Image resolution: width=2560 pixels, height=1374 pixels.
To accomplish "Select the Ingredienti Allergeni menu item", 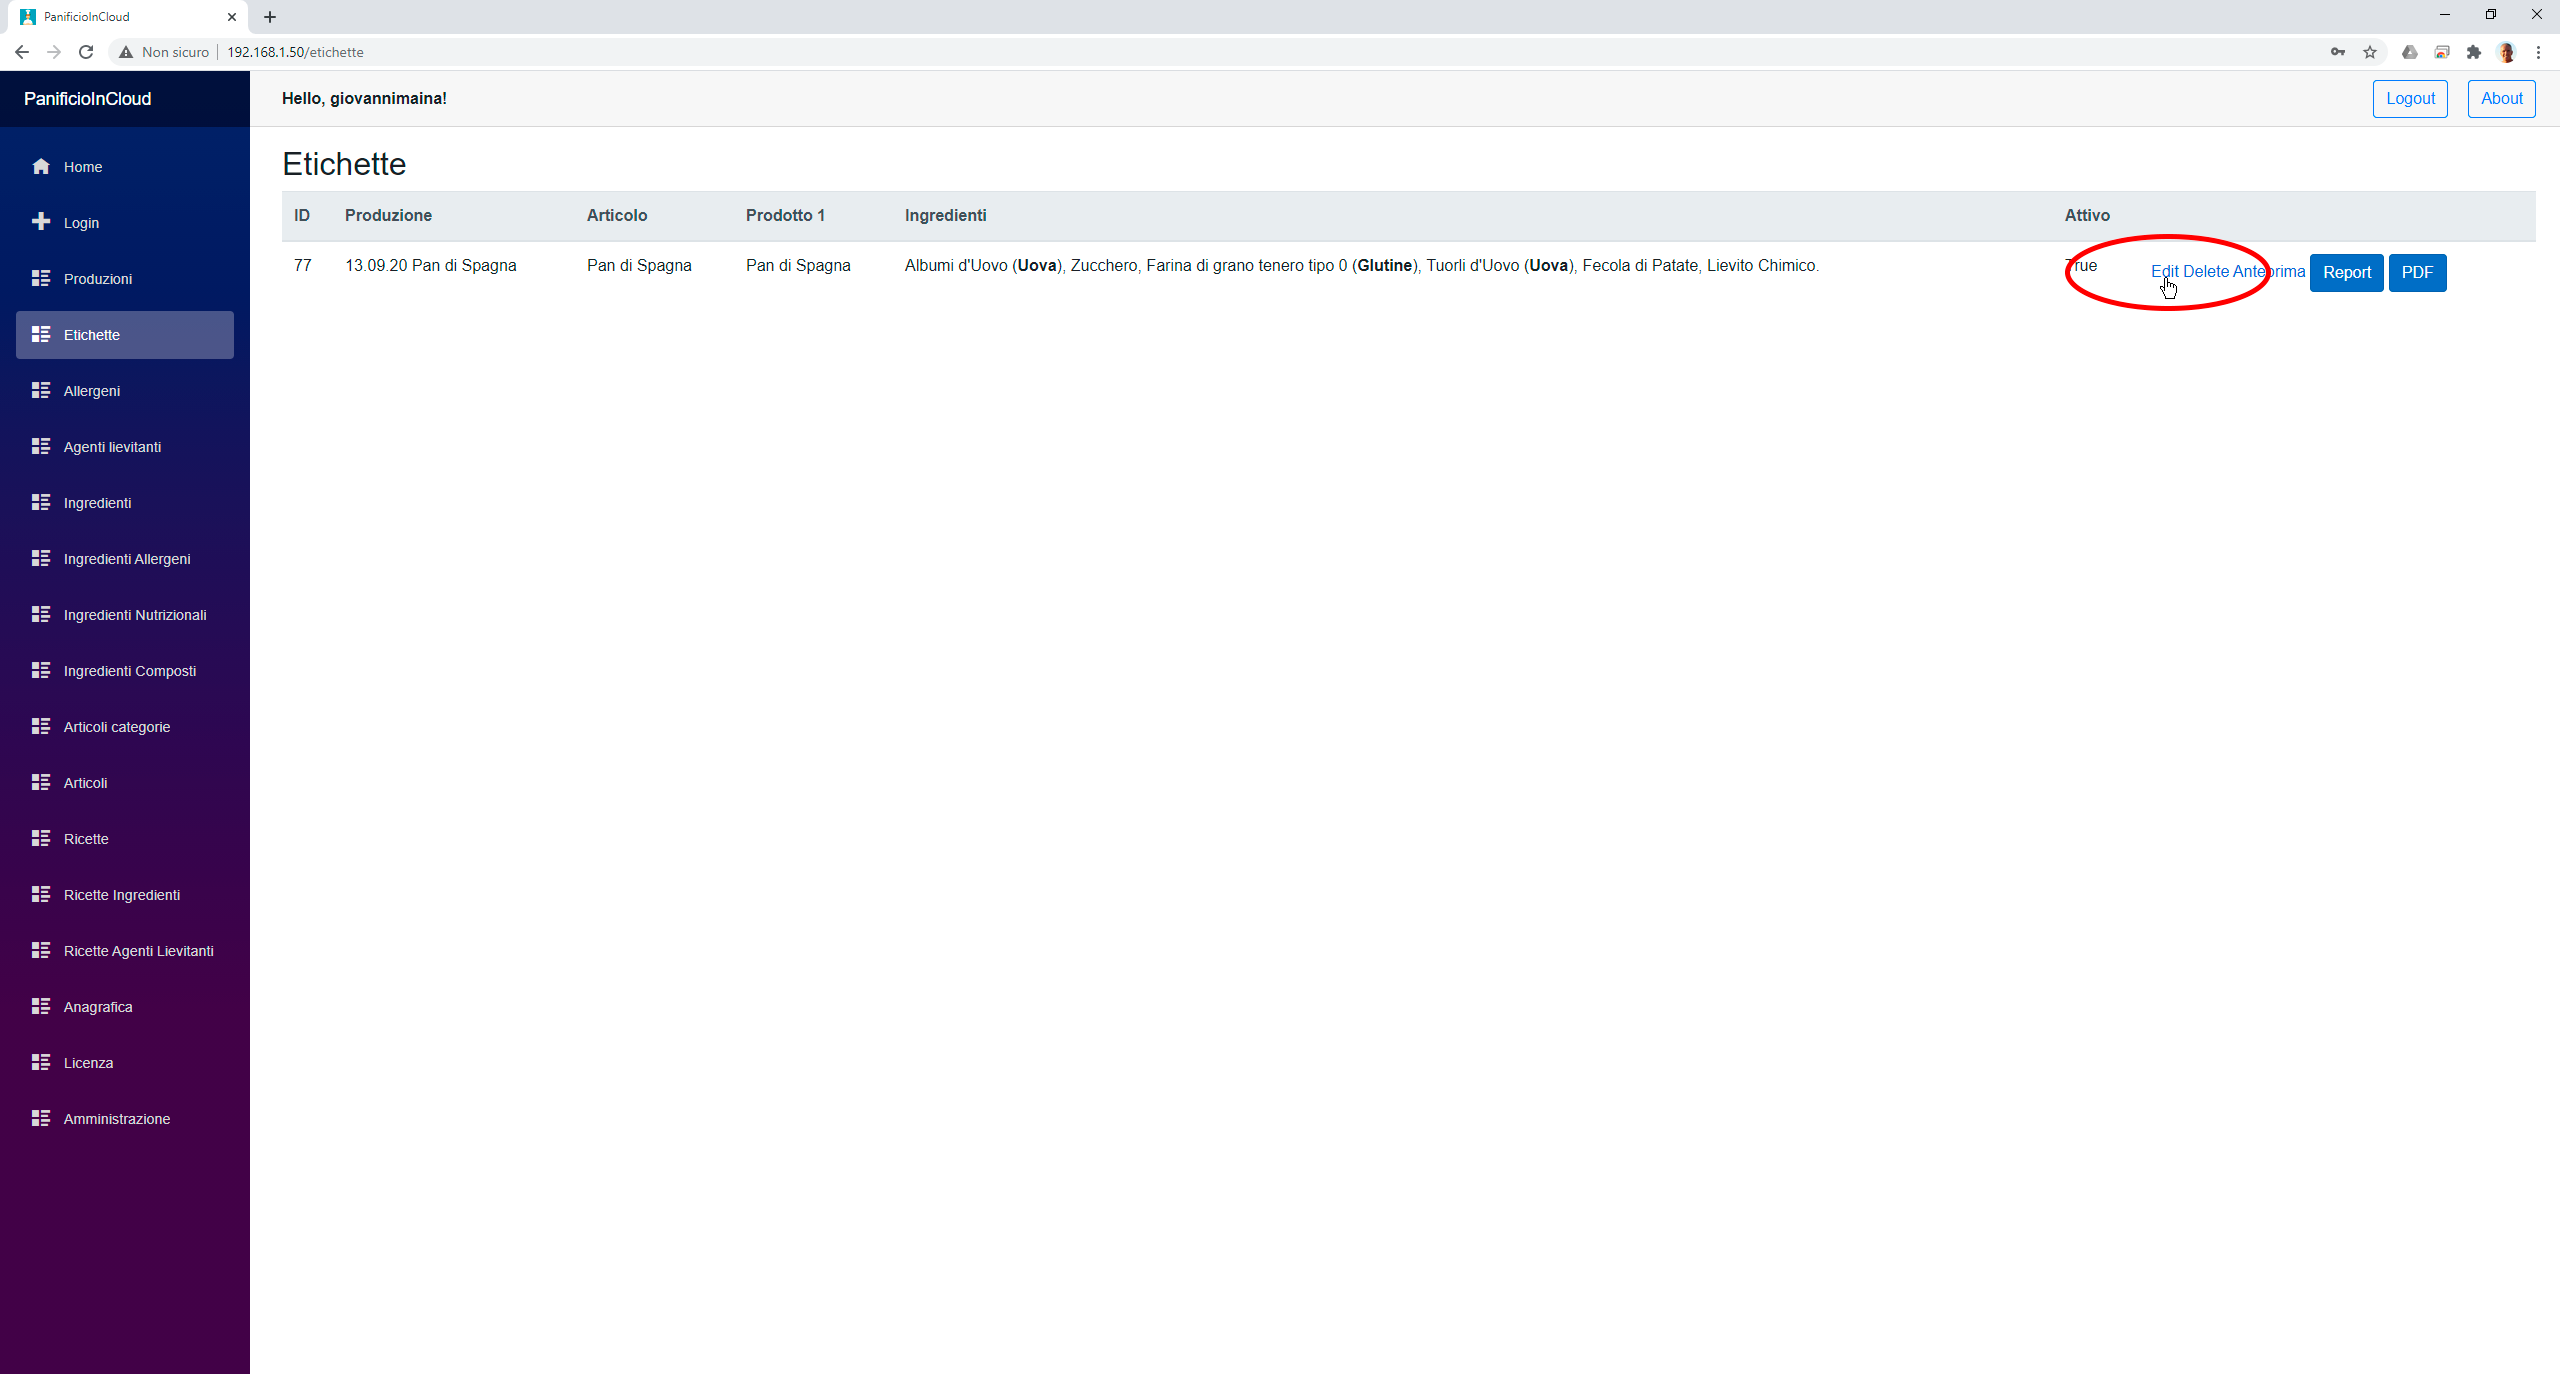I will 127,558.
